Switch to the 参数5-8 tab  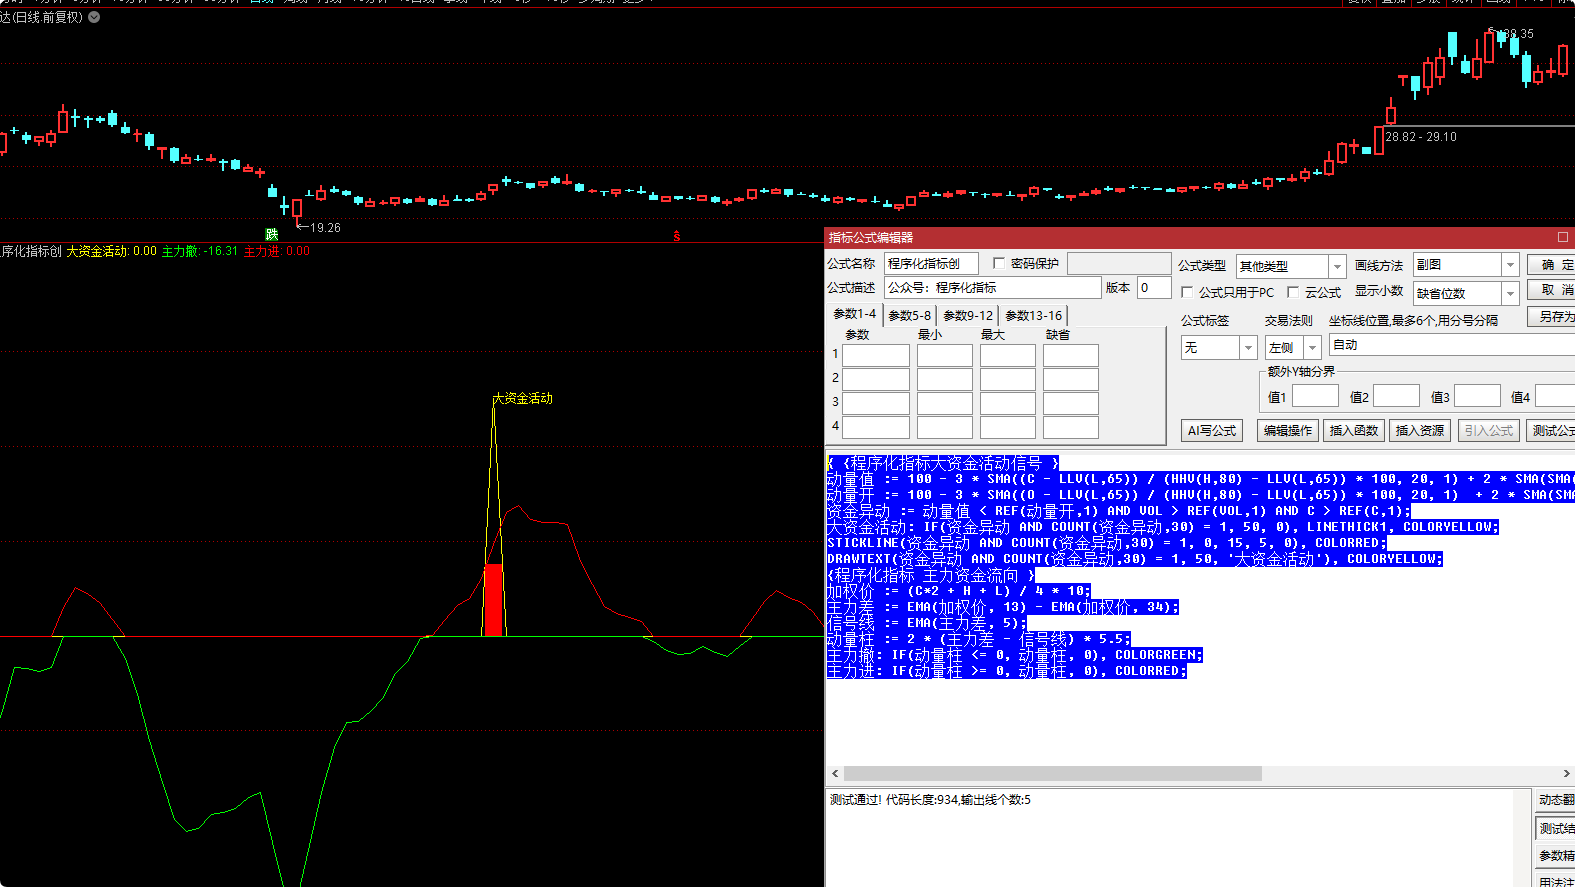click(x=909, y=315)
